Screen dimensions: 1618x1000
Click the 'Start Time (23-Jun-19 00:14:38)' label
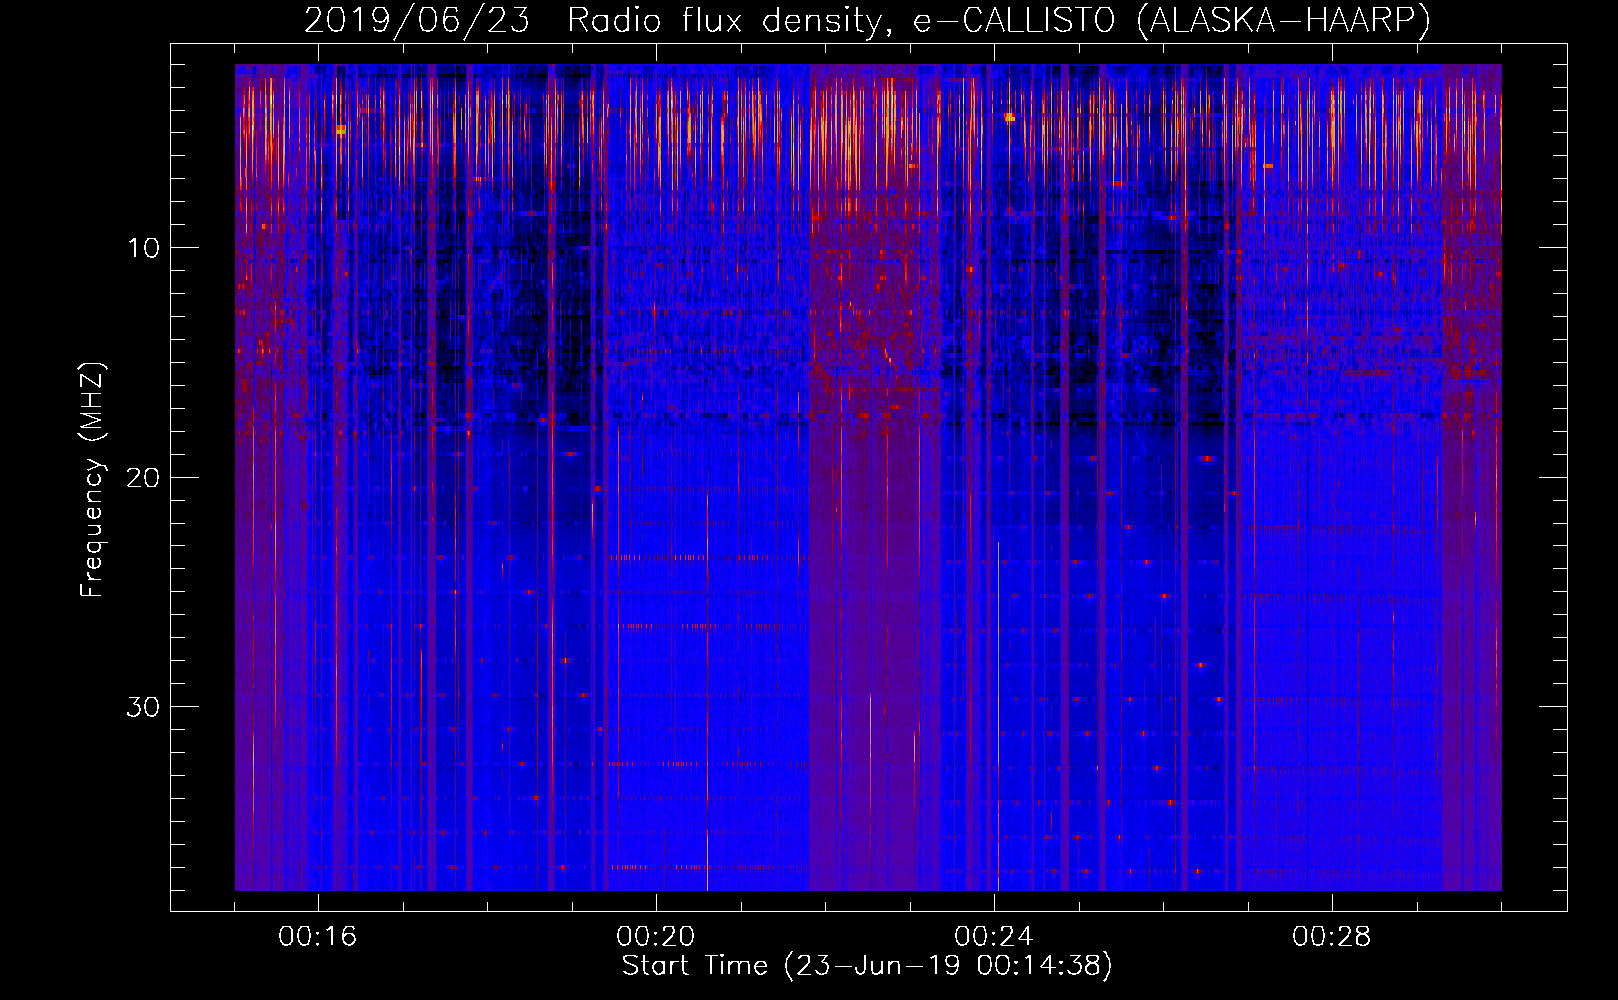coord(867,966)
